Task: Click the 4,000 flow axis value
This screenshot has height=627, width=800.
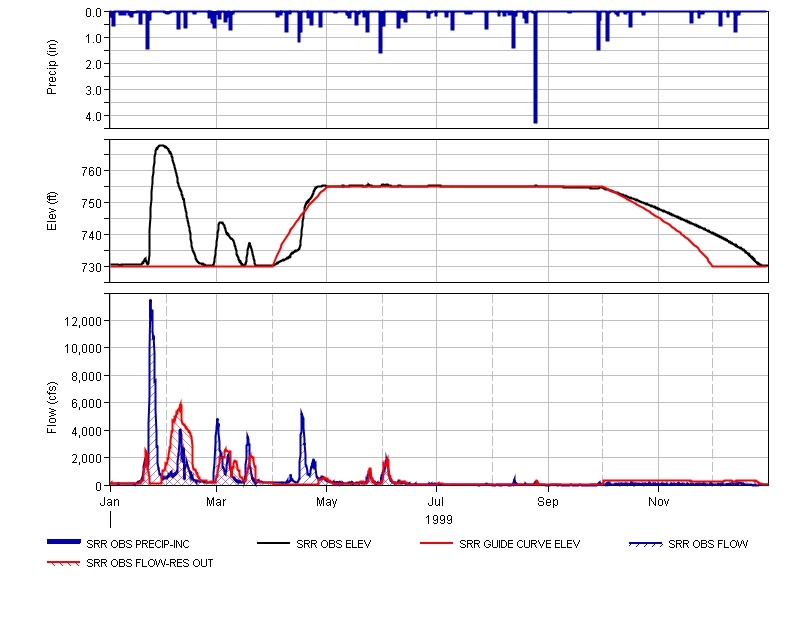Action: [86, 432]
